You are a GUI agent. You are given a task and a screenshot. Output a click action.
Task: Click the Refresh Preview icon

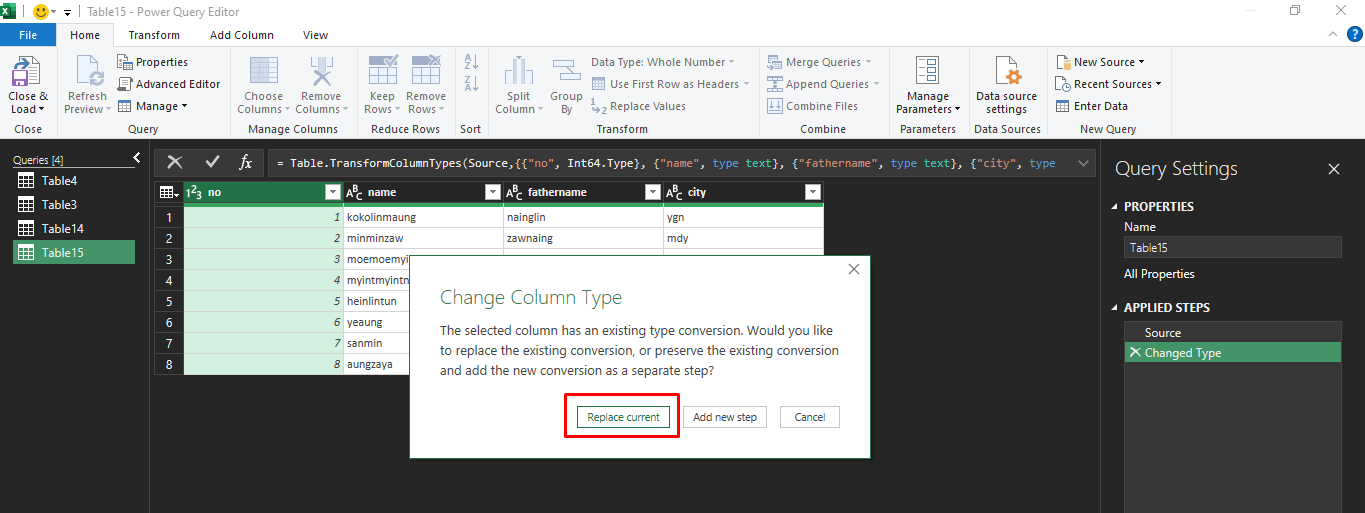(87, 72)
